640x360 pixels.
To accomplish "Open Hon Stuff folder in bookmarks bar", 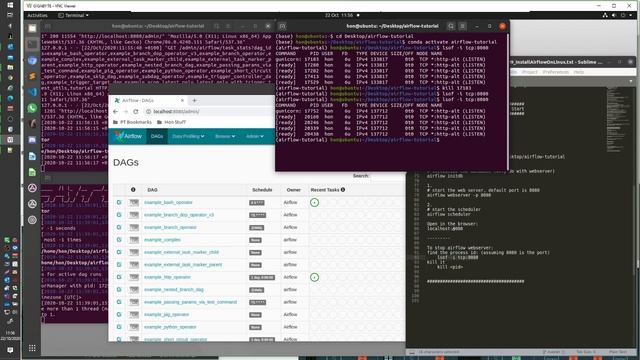I will click(171, 122).
